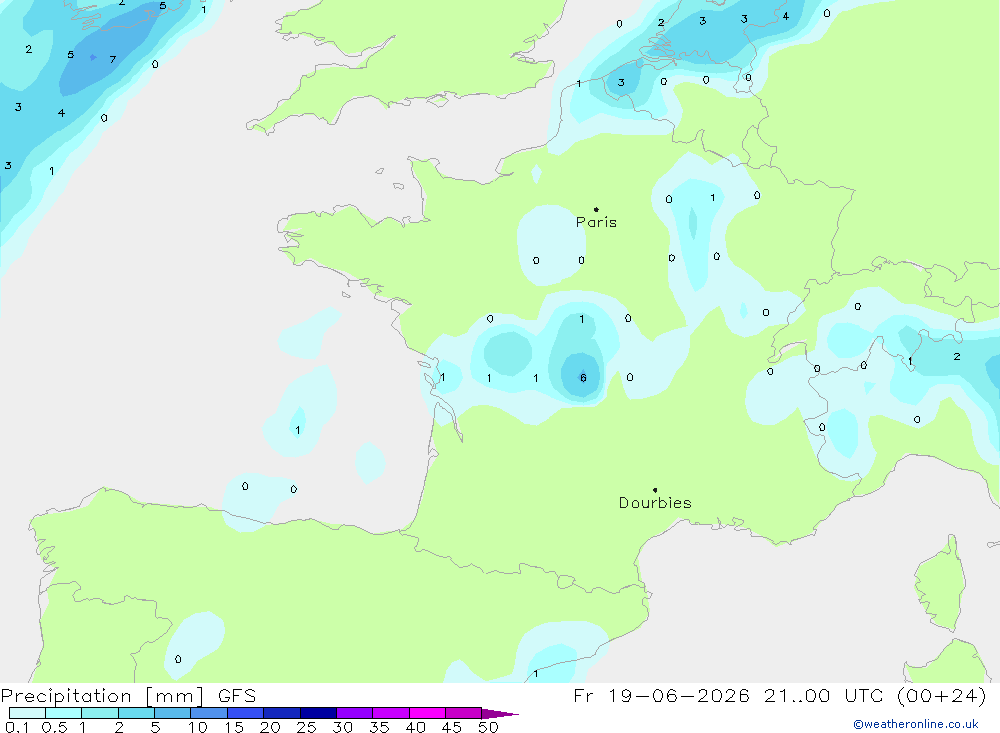Click the Dourbies city label
This screenshot has width=1000, height=733.
[655, 503]
